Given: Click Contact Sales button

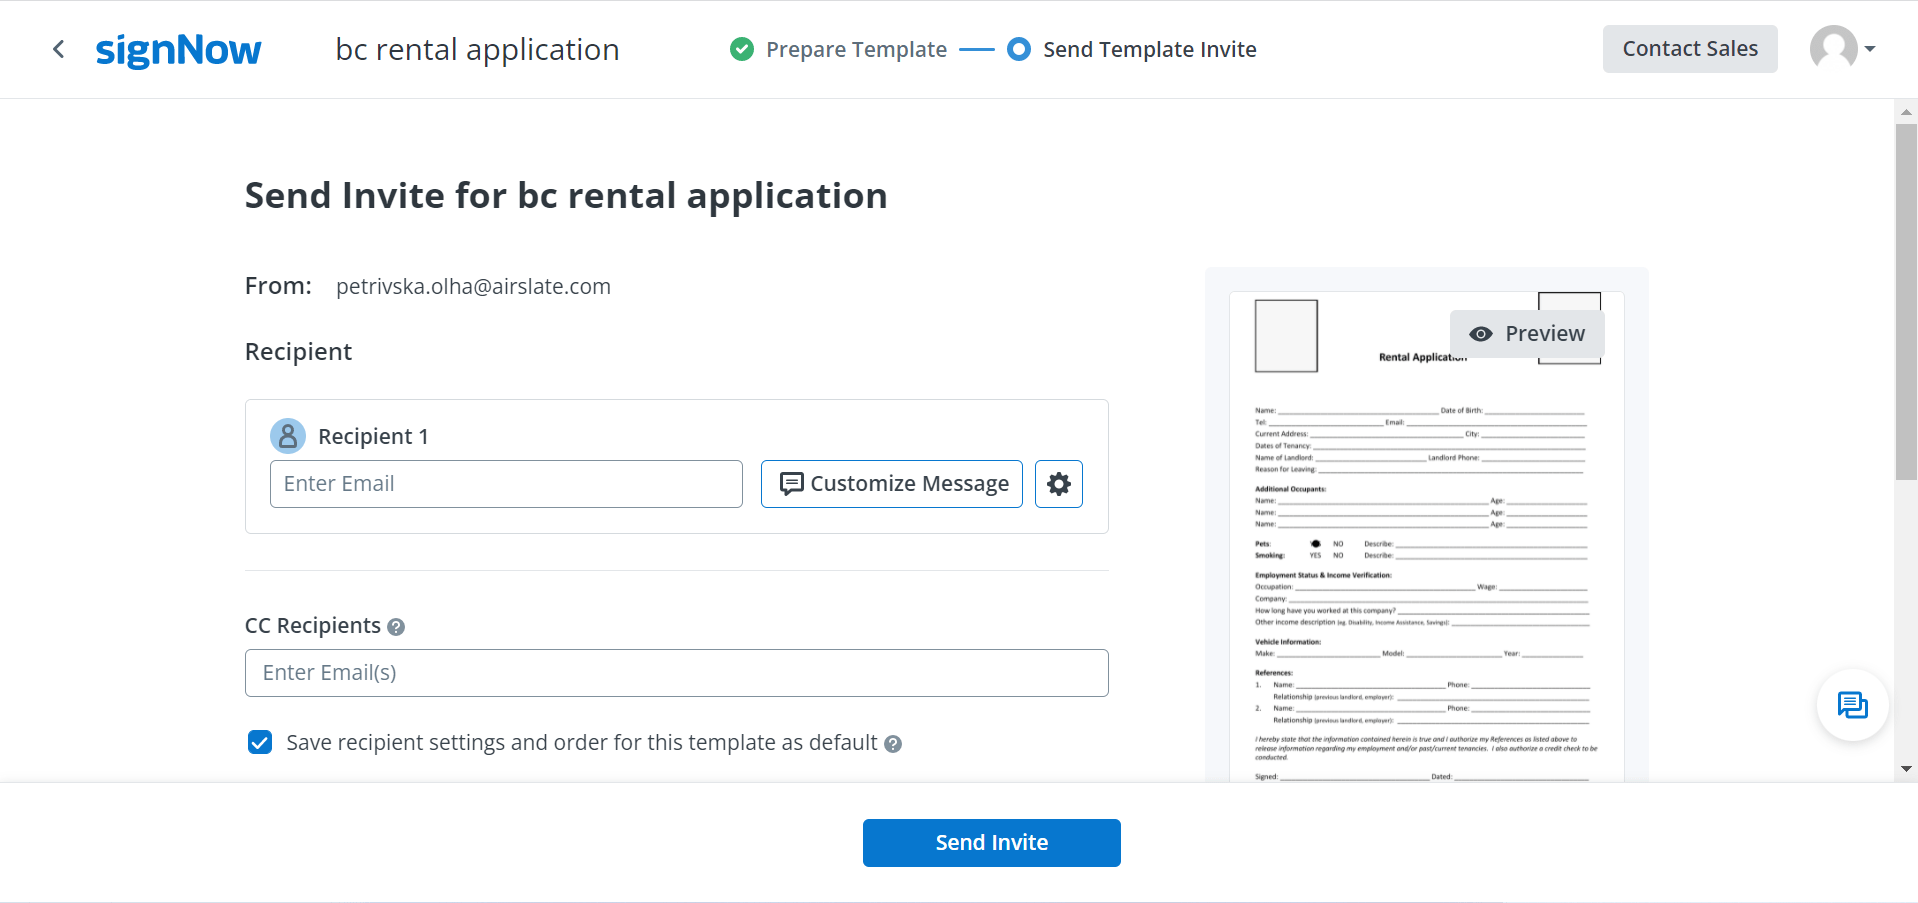Looking at the screenshot, I should pyautogui.click(x=1689, y=49).
